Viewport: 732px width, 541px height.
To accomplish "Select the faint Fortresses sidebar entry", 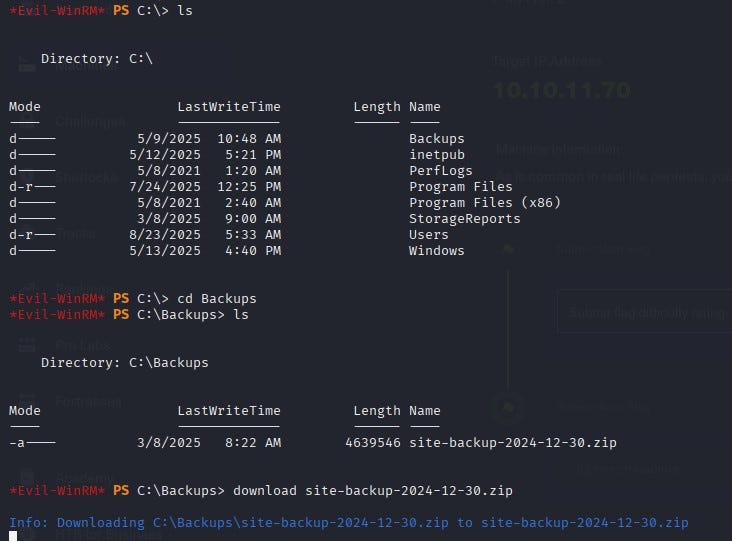I will (x=88, y=402).
